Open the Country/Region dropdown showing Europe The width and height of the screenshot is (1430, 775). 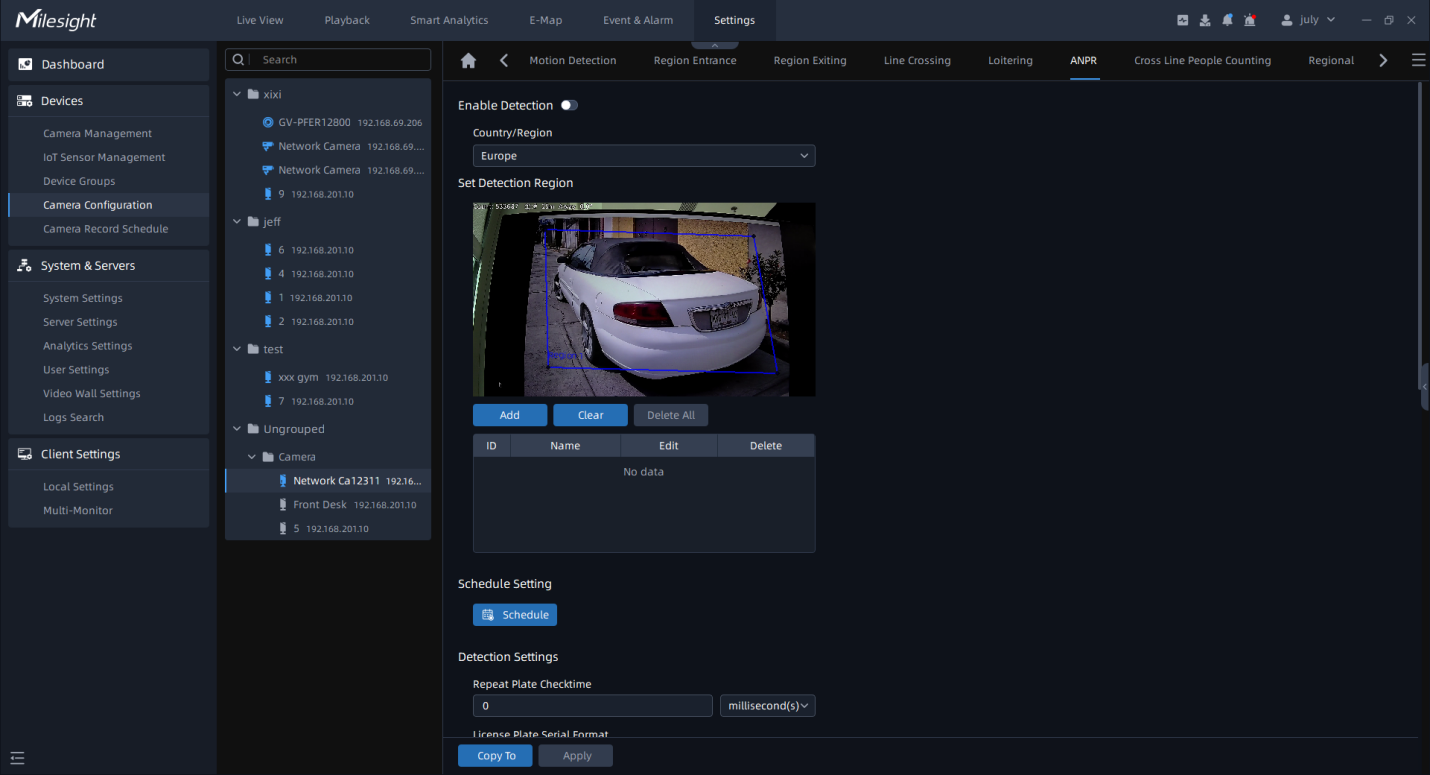(643, 156)
